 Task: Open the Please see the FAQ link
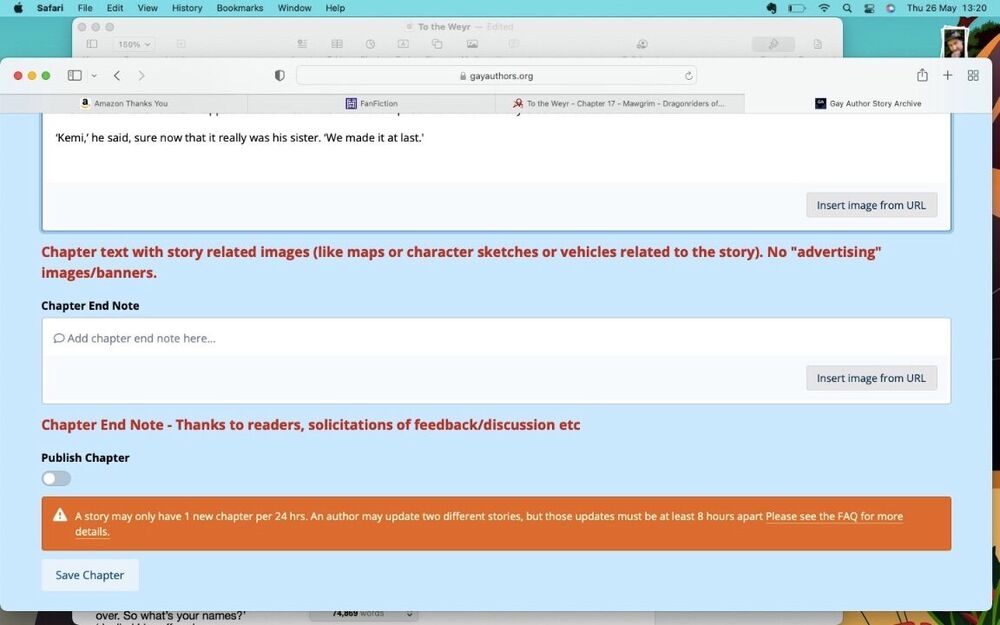point(834,517)
